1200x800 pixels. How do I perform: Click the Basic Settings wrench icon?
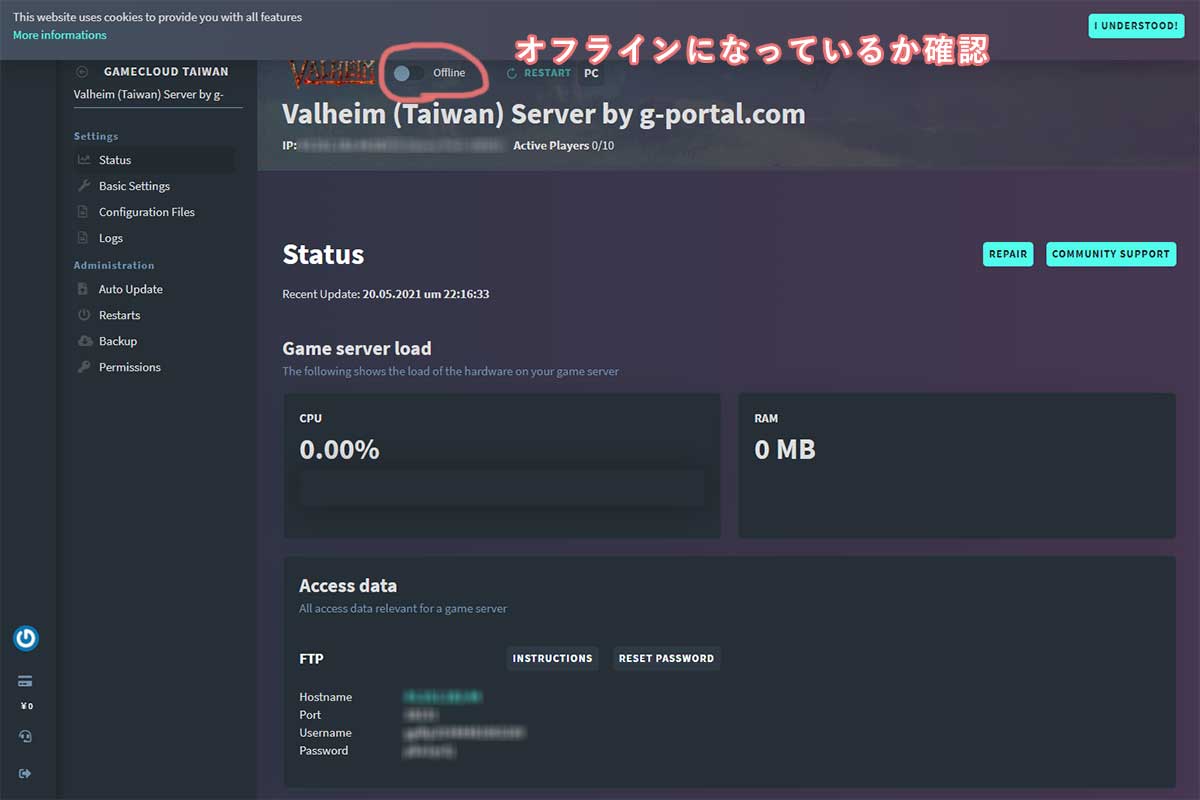point(84,186)
